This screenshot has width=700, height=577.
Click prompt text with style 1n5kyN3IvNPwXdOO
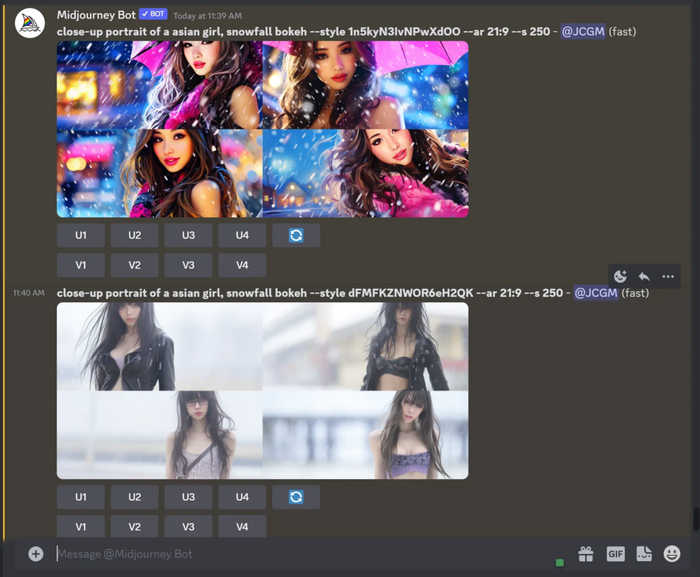(x=303, y=32)
